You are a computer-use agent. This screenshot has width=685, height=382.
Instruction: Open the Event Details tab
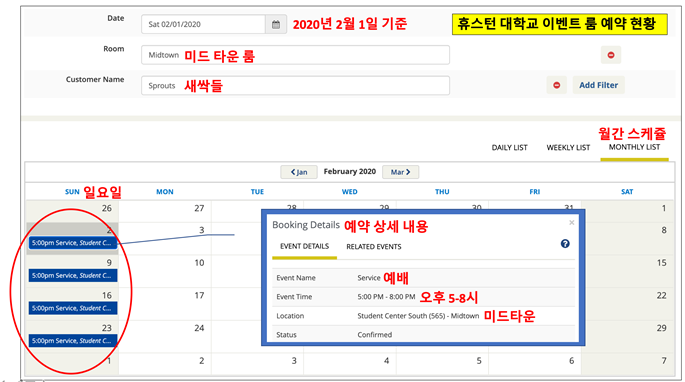tap(304, 247)
